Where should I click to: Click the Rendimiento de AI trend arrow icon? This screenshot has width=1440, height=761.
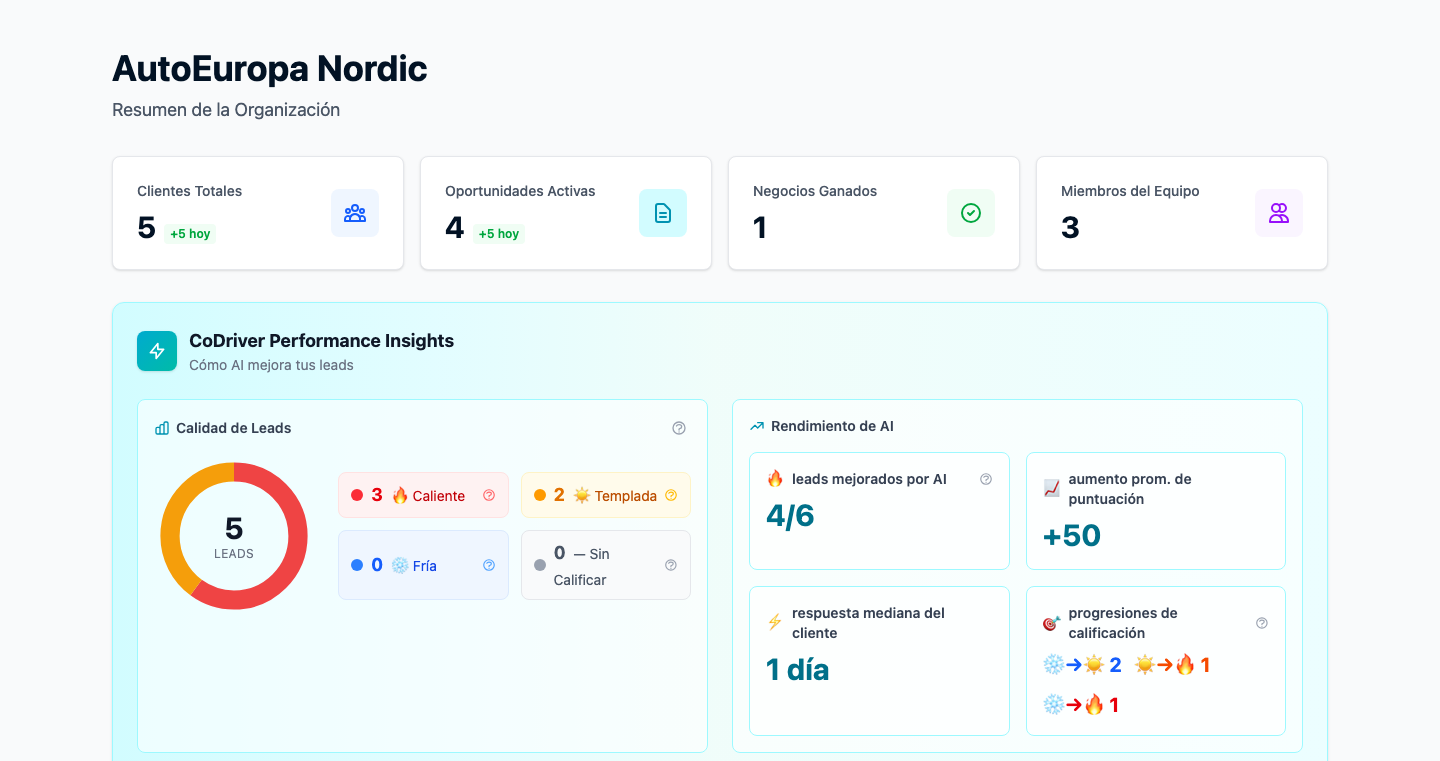pos(756,426)
